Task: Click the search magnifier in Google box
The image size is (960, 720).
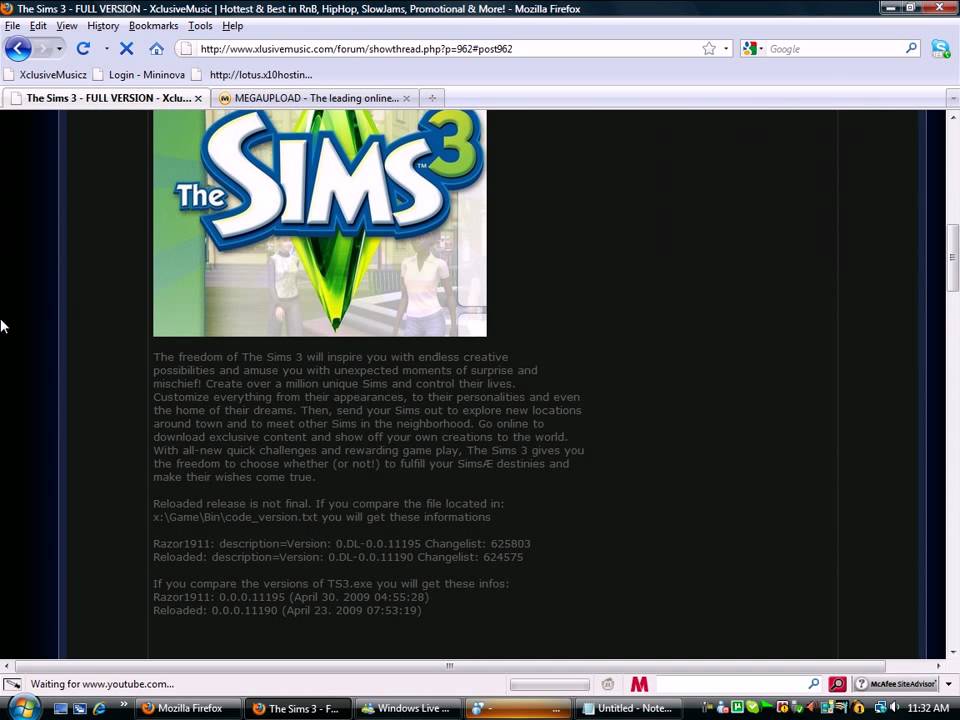Action: 911,48
